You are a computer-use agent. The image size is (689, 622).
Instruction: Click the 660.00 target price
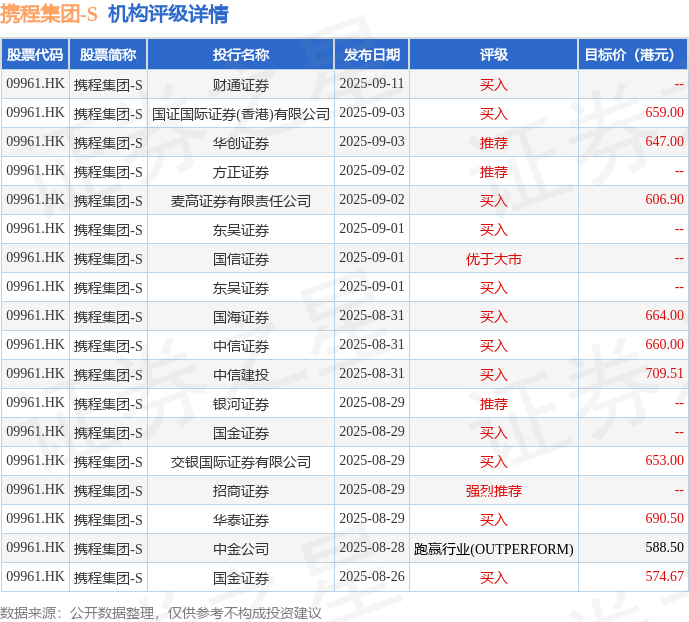coord(664,344)
